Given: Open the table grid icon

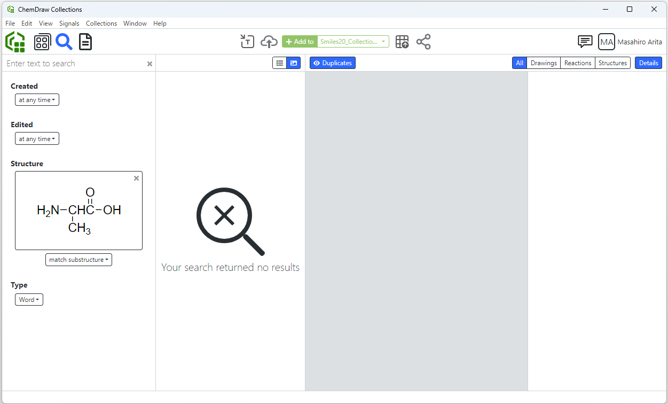Looking at the screenshot, I should (x=402, y=42).
